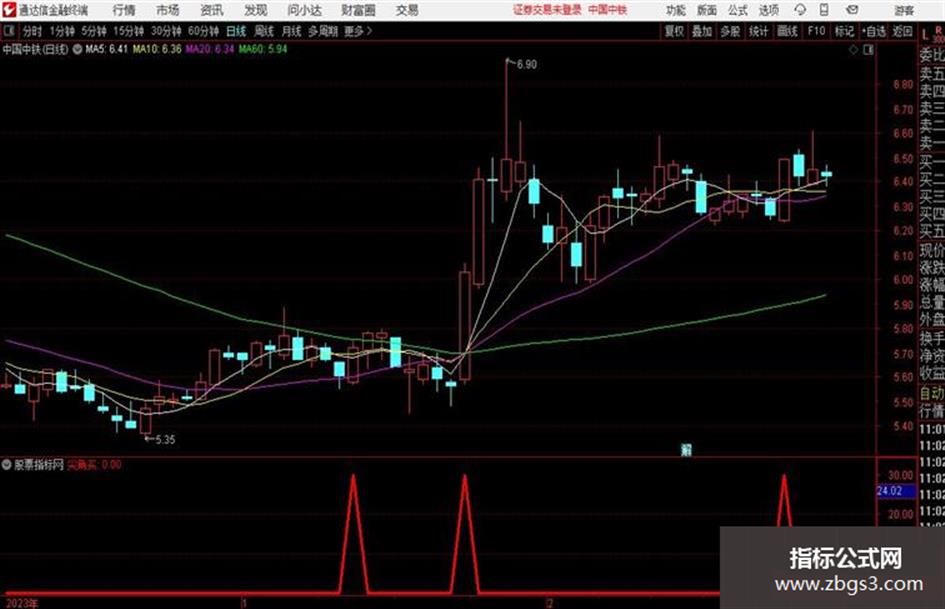Screen dimensions: 945x609
Task: Click the mobile phone icon
Action: pos(824,10)
